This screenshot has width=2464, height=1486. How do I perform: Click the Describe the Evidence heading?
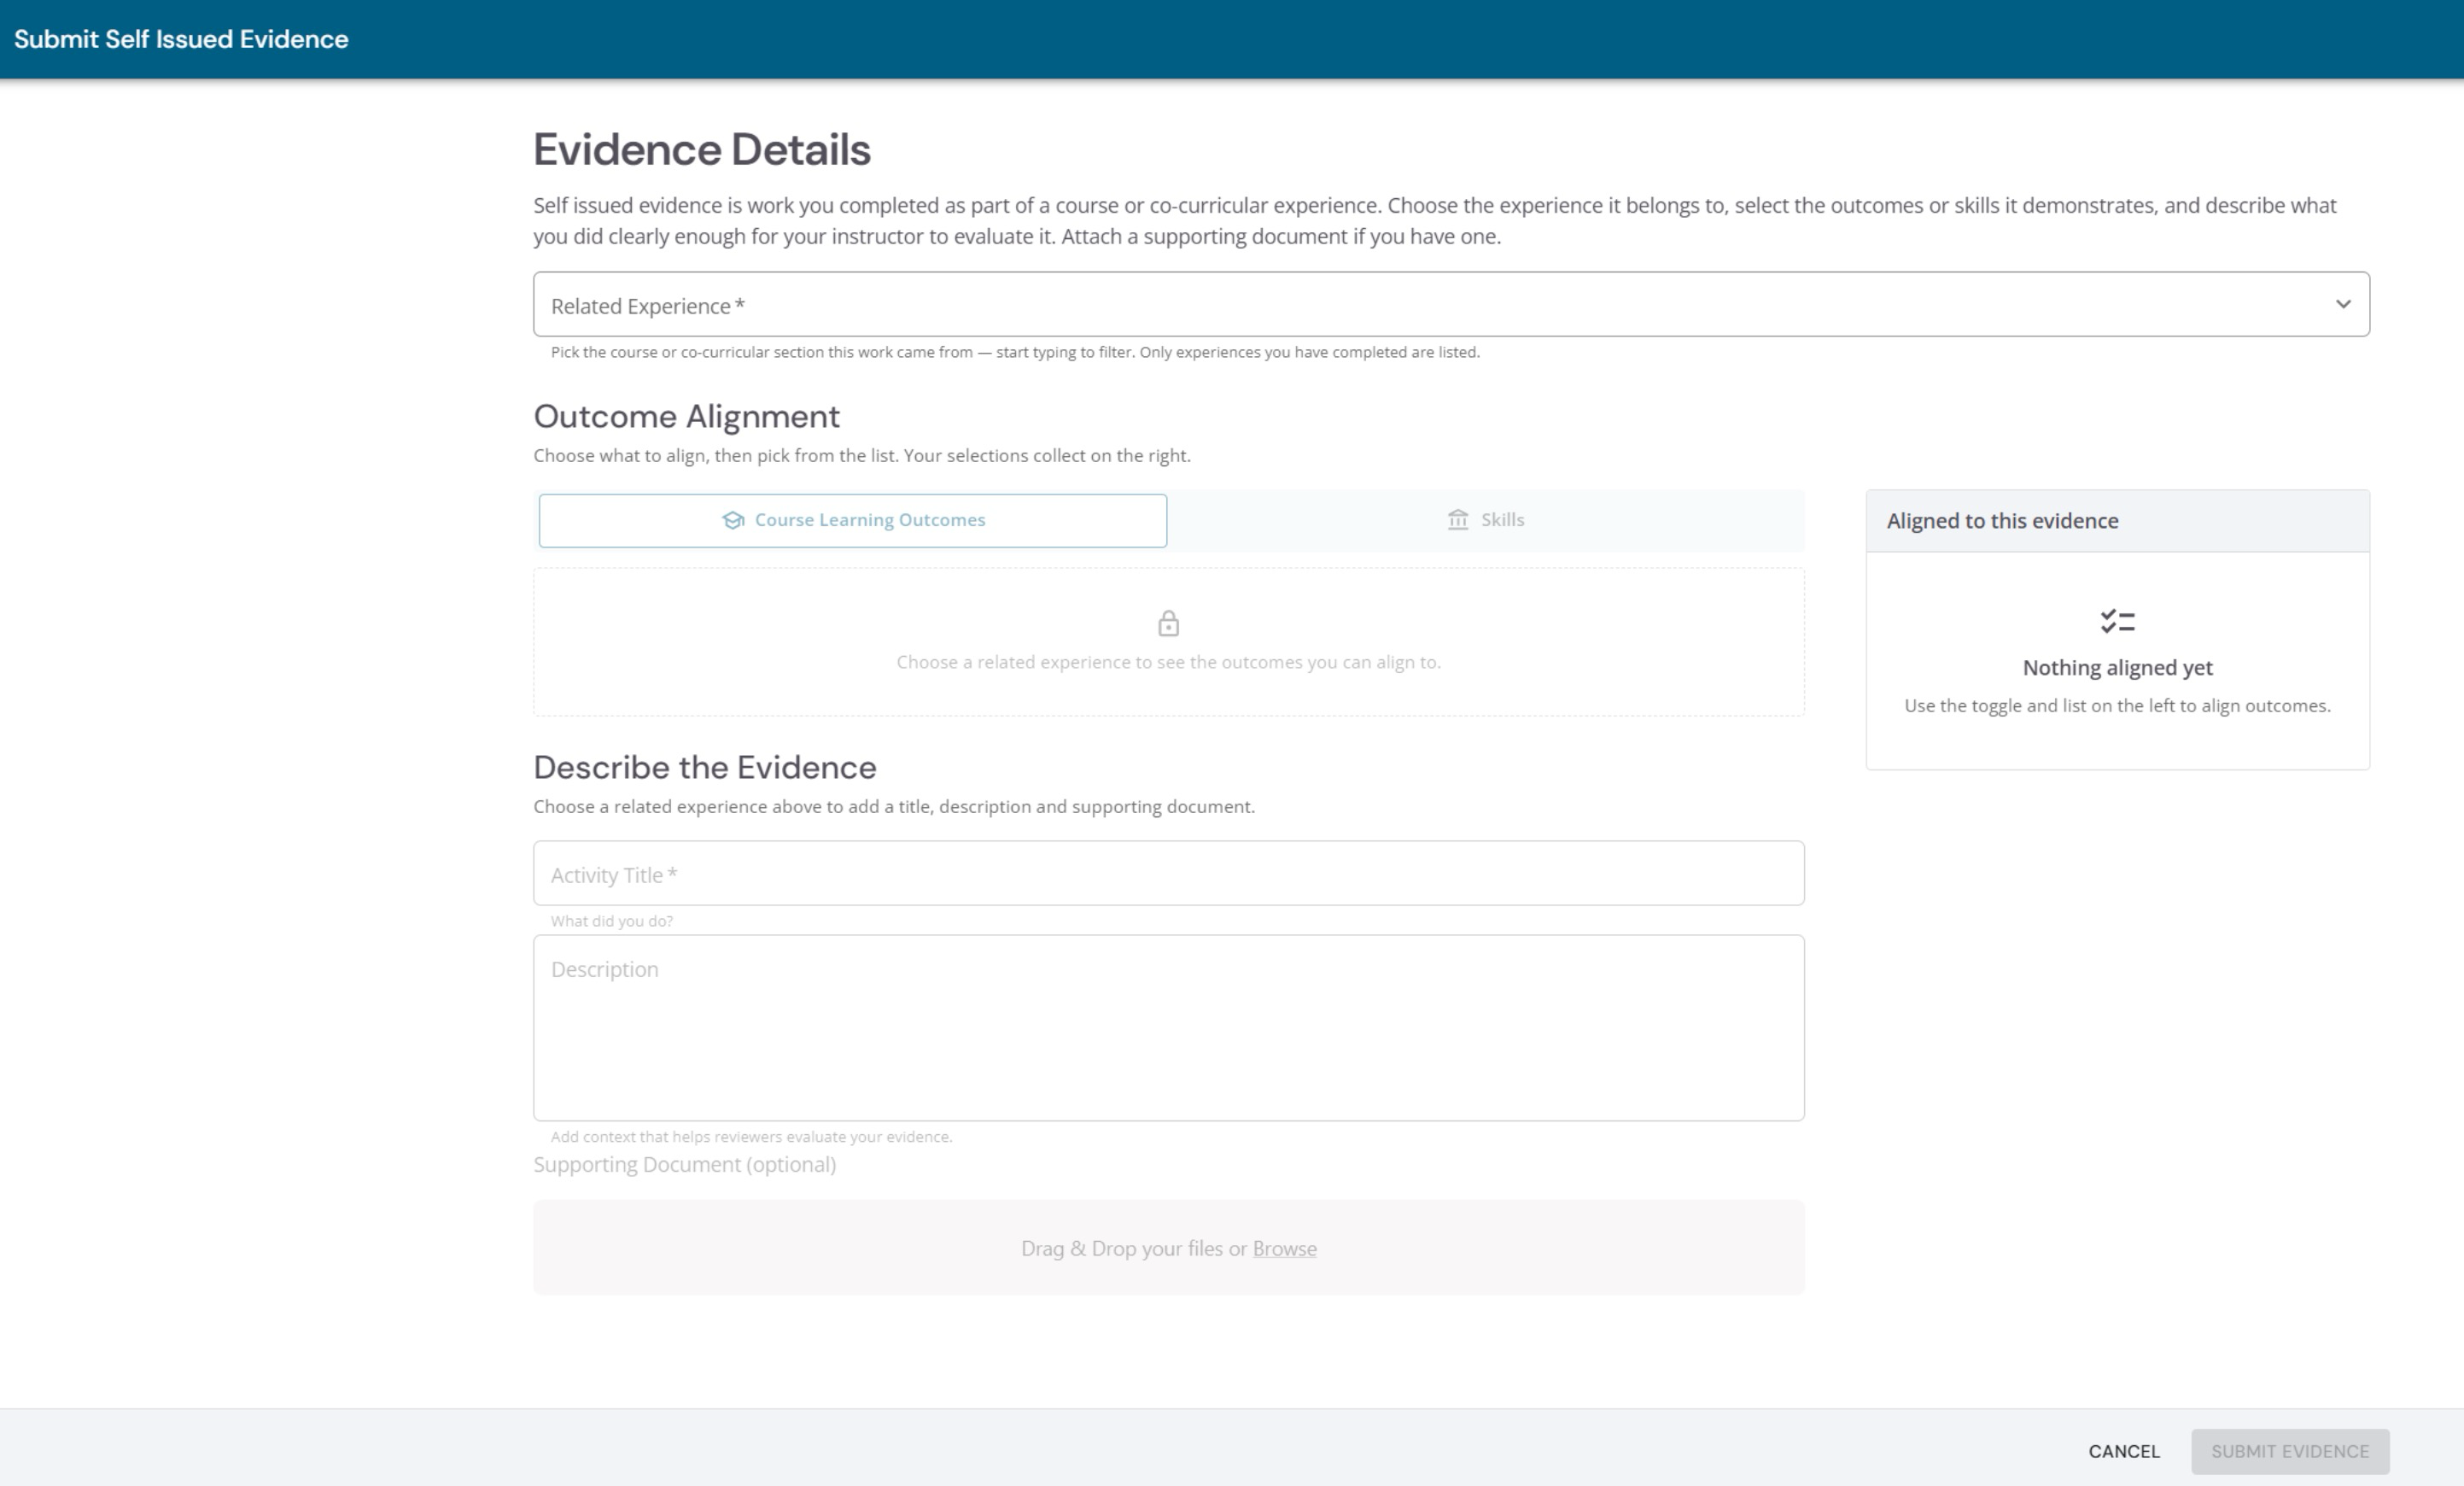coord(704,767)
